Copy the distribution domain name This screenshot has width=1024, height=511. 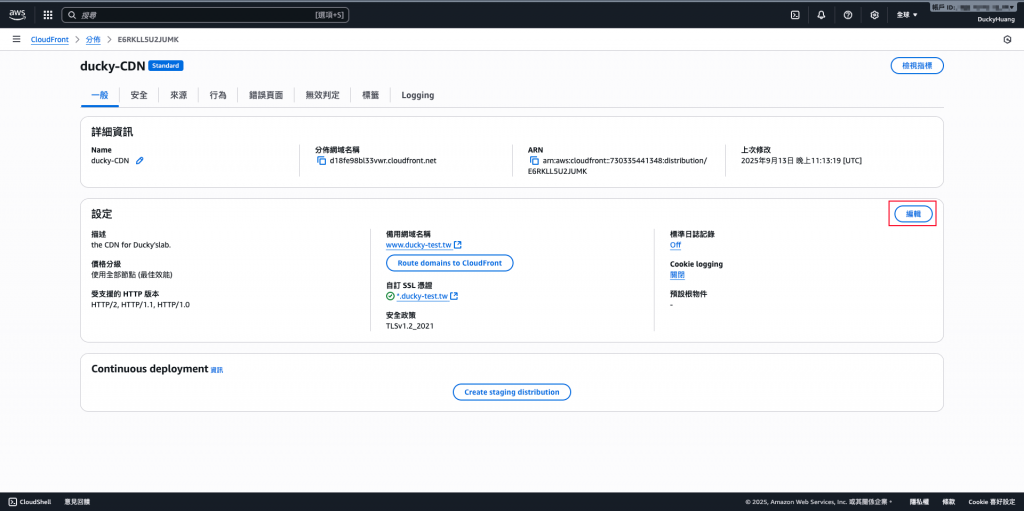tap(321, 160)
